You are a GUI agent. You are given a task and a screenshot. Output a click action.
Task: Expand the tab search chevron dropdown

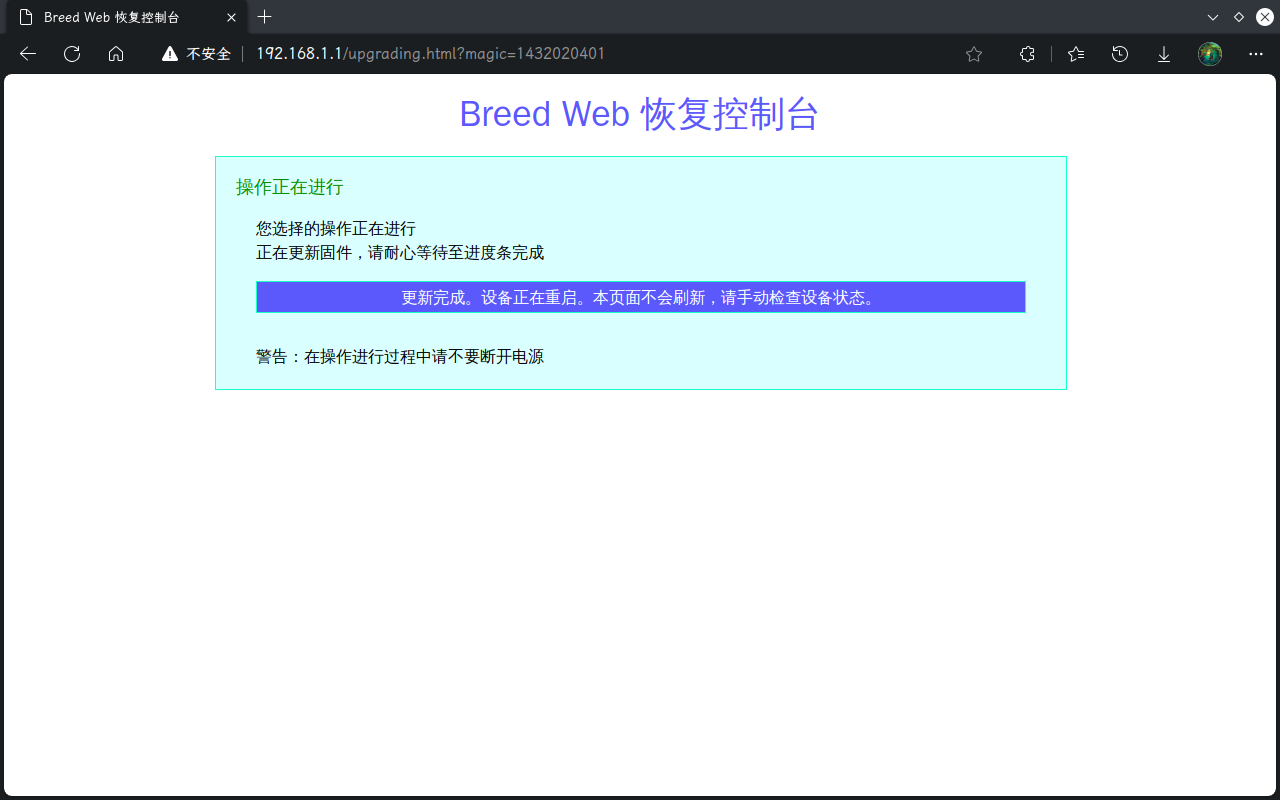point(1213,17)
